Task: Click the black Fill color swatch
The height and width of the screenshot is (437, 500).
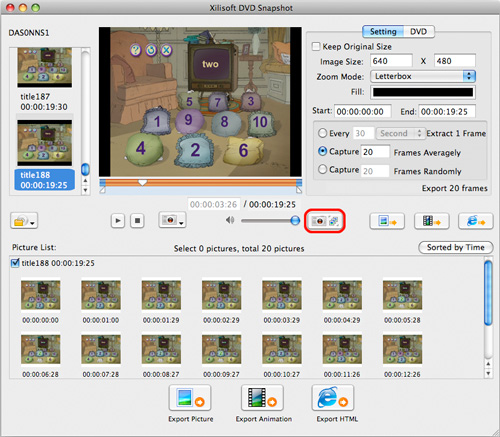Action: pos(423,92)
